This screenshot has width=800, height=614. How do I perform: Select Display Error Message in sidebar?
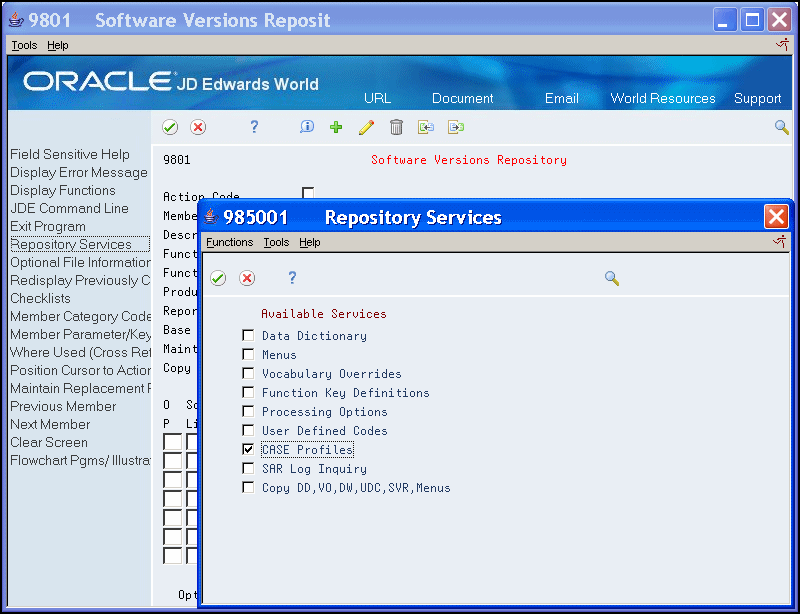point(79,172)
